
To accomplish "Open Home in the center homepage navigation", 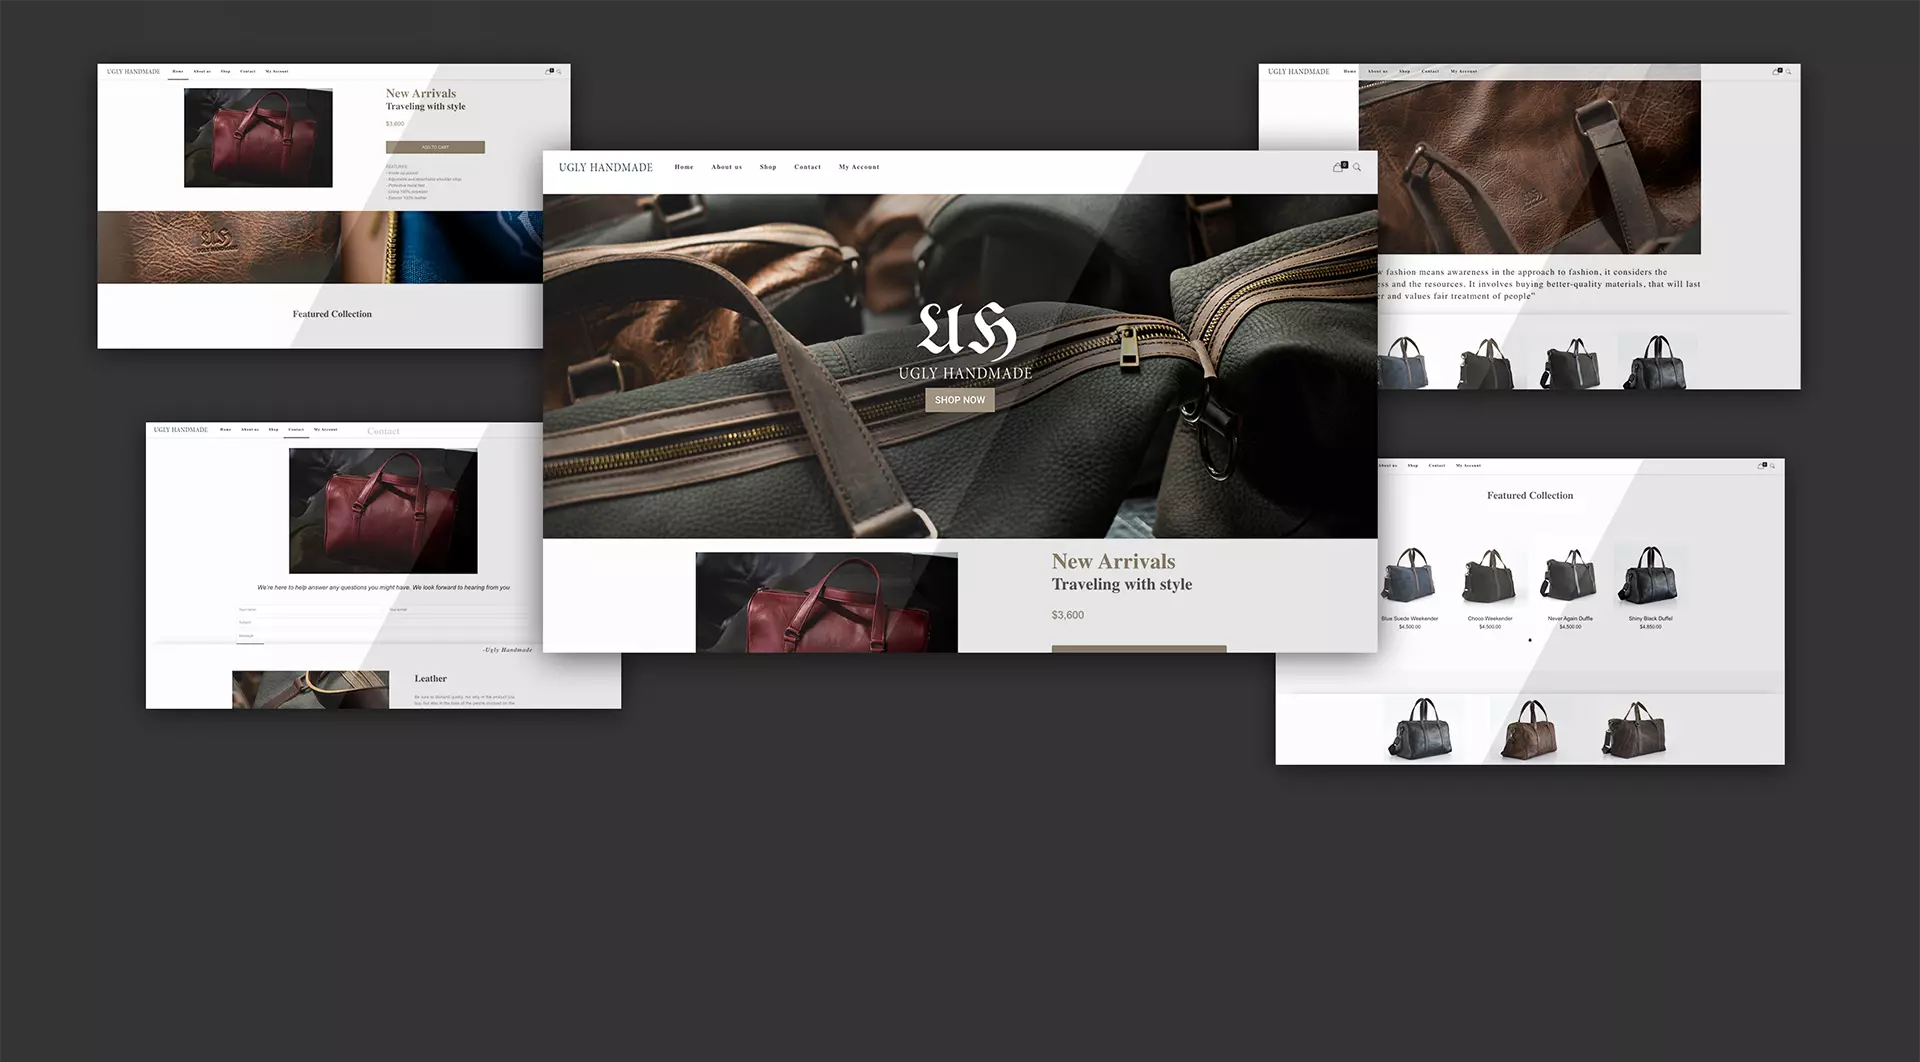I will click(684, 167).
